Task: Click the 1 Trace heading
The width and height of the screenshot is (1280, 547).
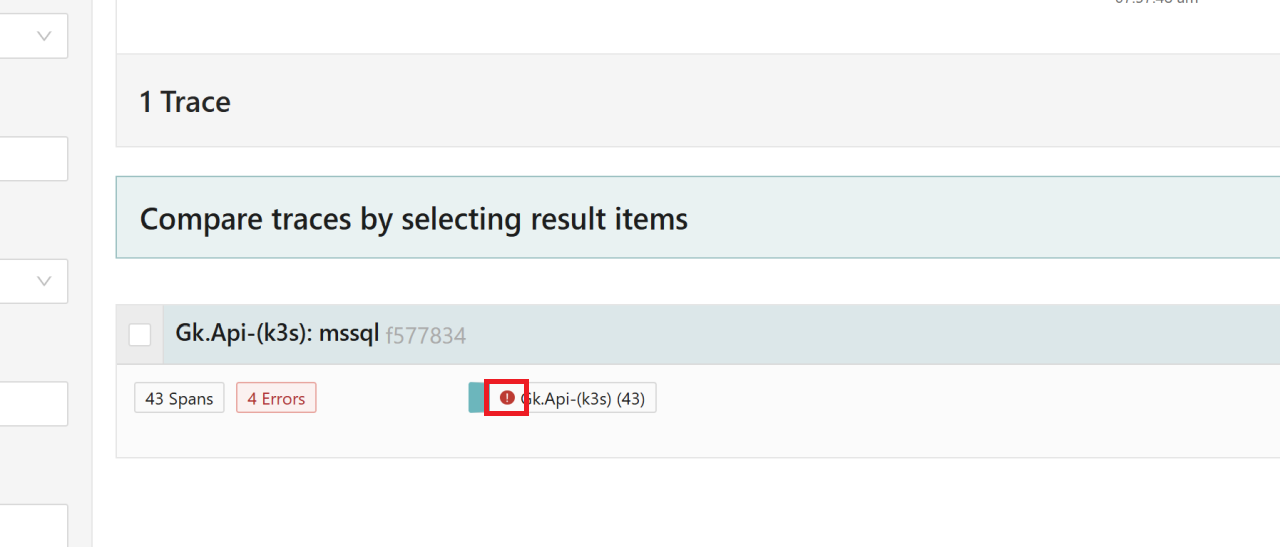Action: 185,102
